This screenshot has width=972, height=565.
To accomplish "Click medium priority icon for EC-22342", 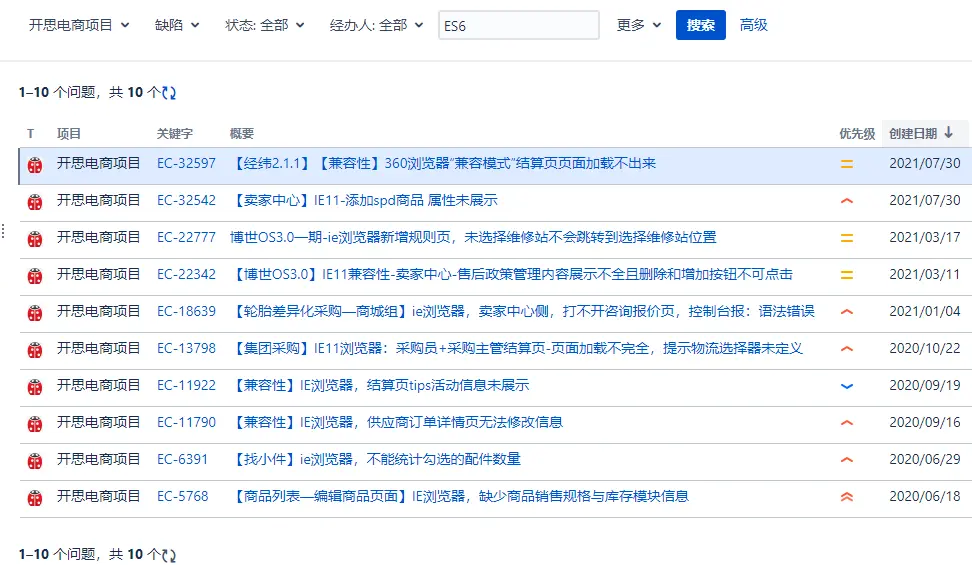I will (847, 275).
